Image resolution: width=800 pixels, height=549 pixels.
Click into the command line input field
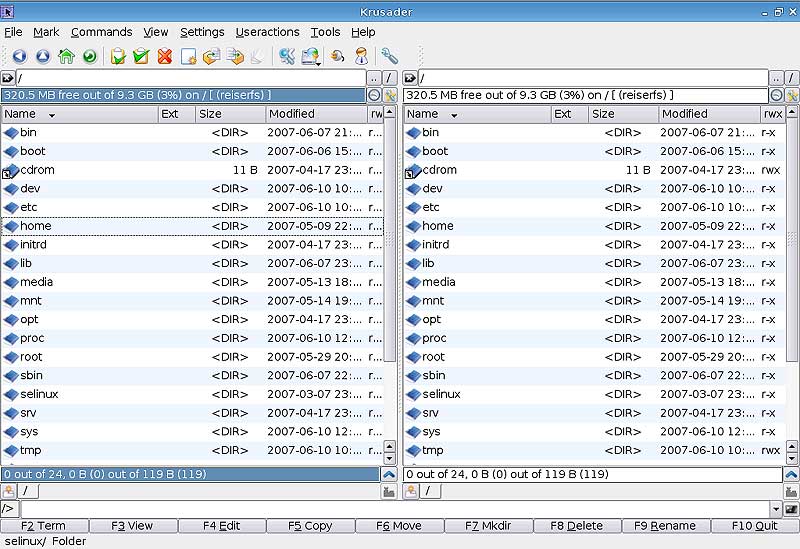395,509
